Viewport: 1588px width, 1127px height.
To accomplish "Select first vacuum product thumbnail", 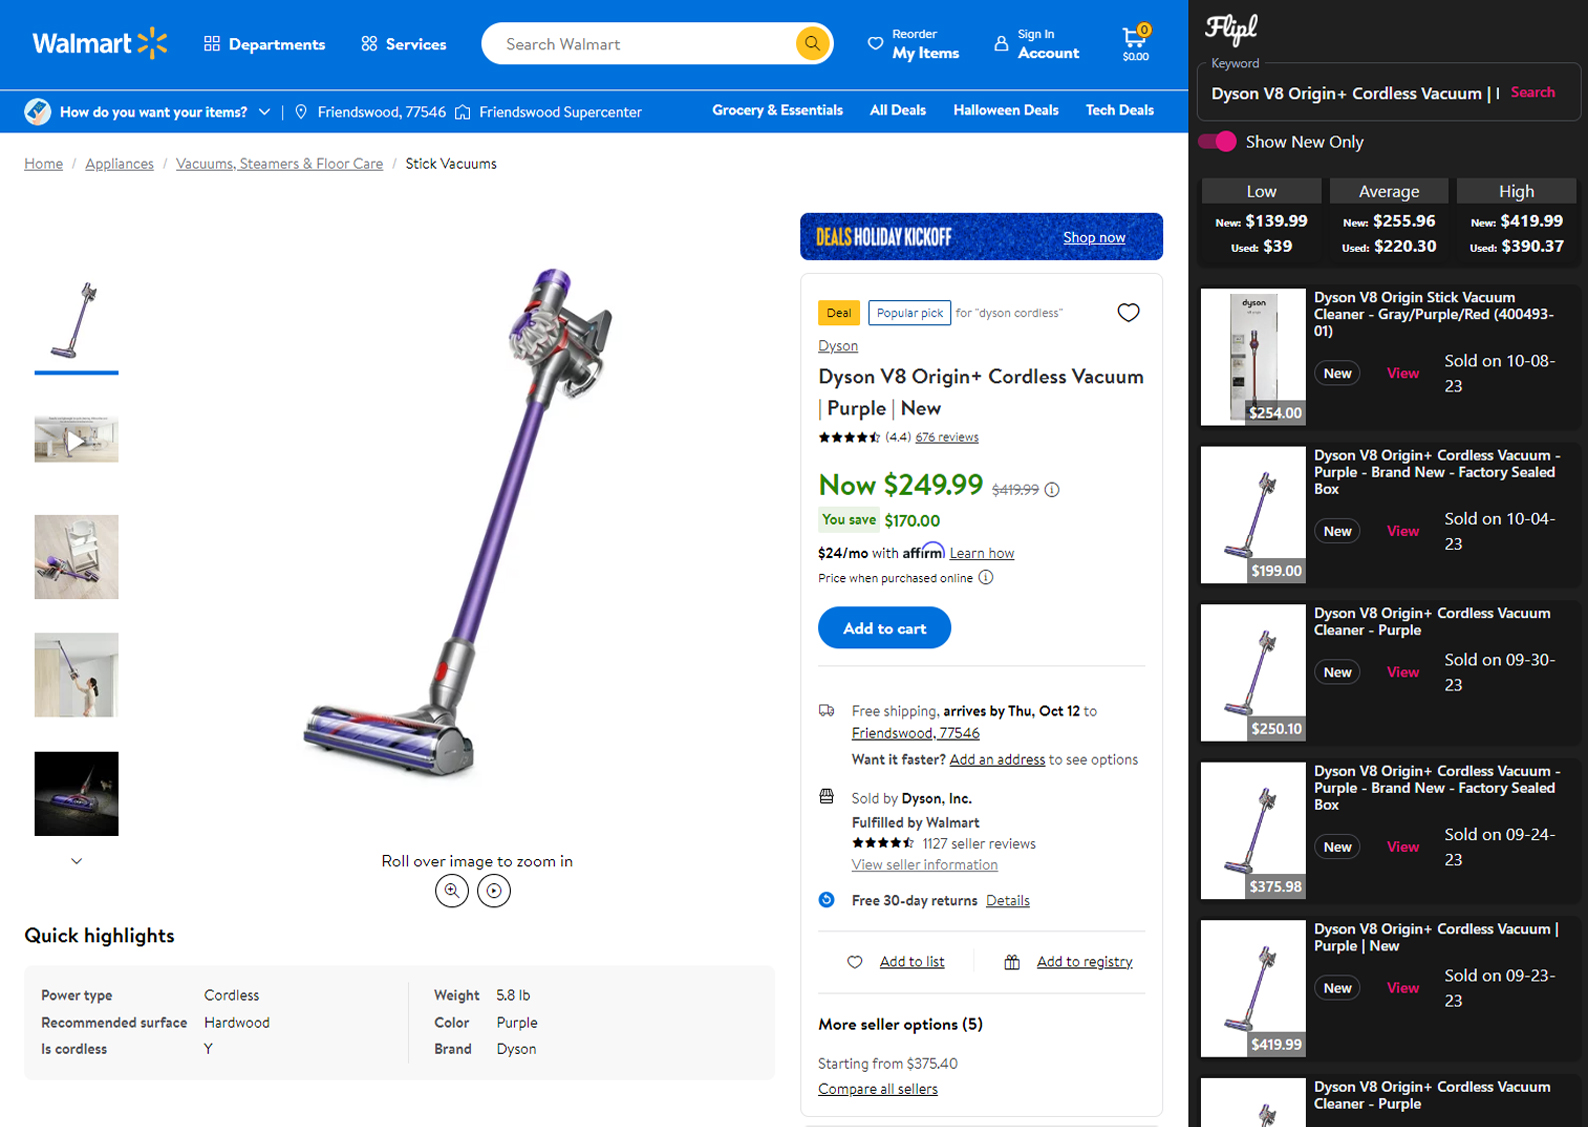I will pos(76,321).
